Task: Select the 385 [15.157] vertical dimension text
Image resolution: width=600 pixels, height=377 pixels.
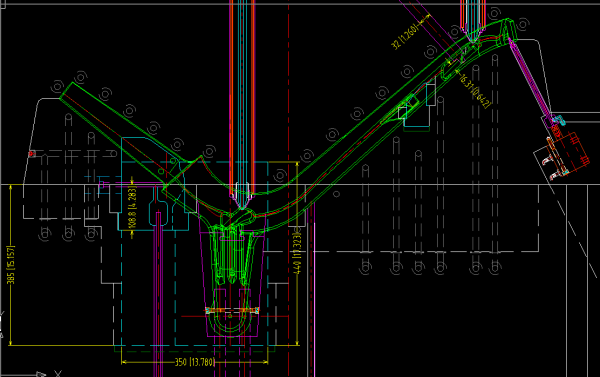Action: [11, 265]
